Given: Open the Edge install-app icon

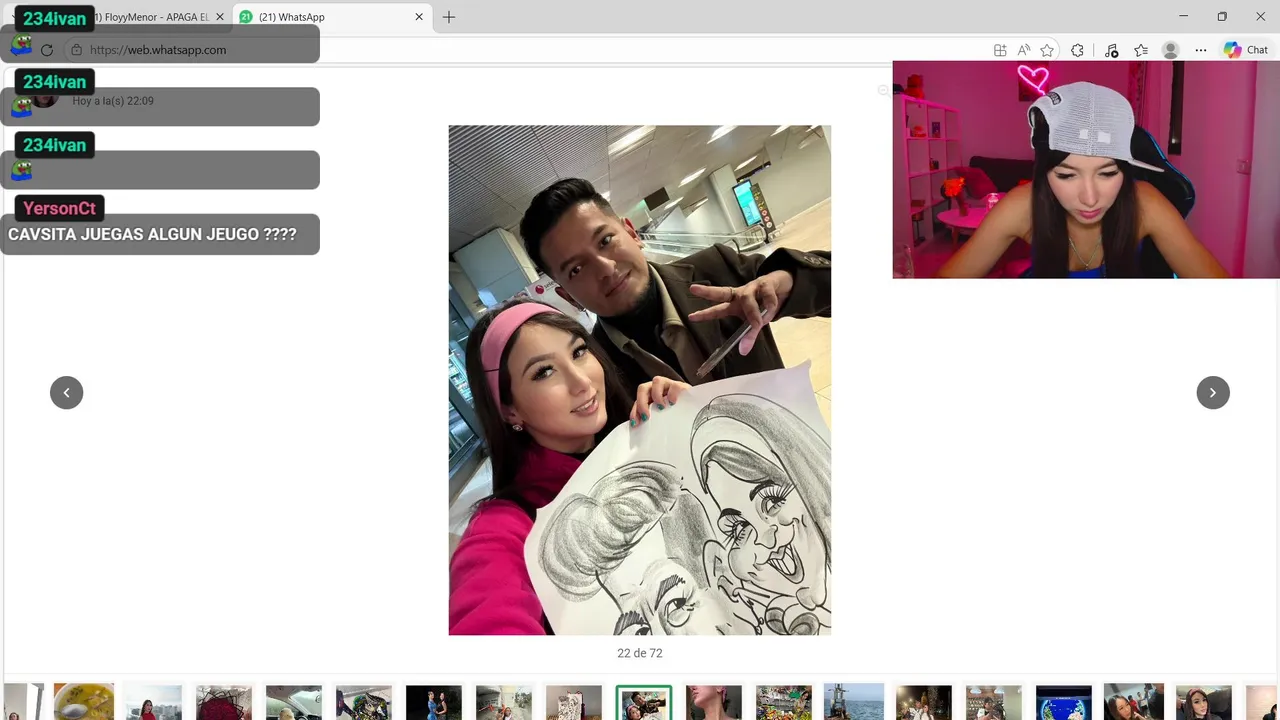Looking at the screenshot, I should coord(1000,50).
